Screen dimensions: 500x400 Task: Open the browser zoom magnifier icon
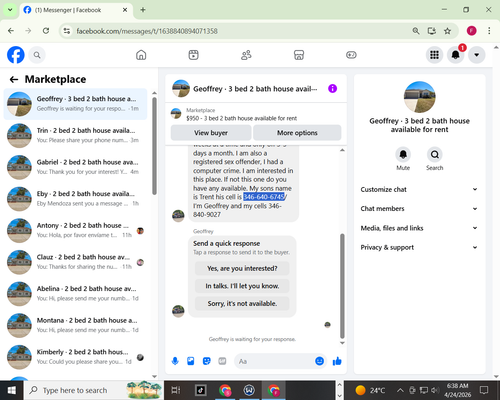point(416,31)
